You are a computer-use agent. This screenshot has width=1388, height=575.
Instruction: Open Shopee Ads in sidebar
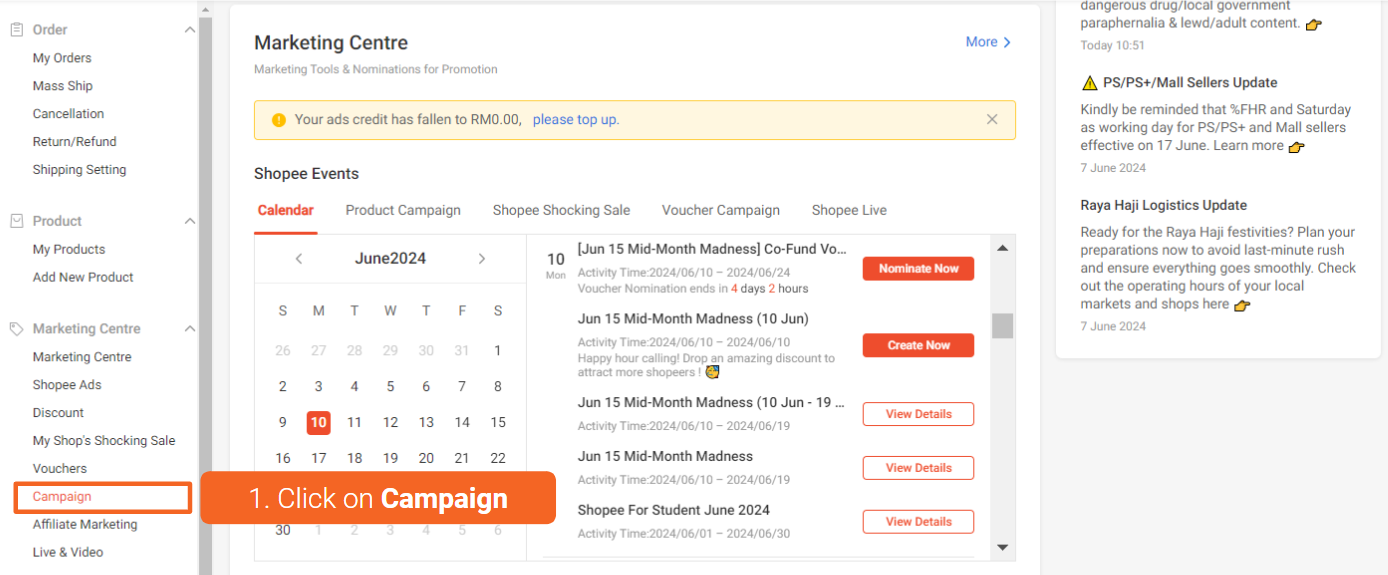pyautogui.click(x=67, y=385)
